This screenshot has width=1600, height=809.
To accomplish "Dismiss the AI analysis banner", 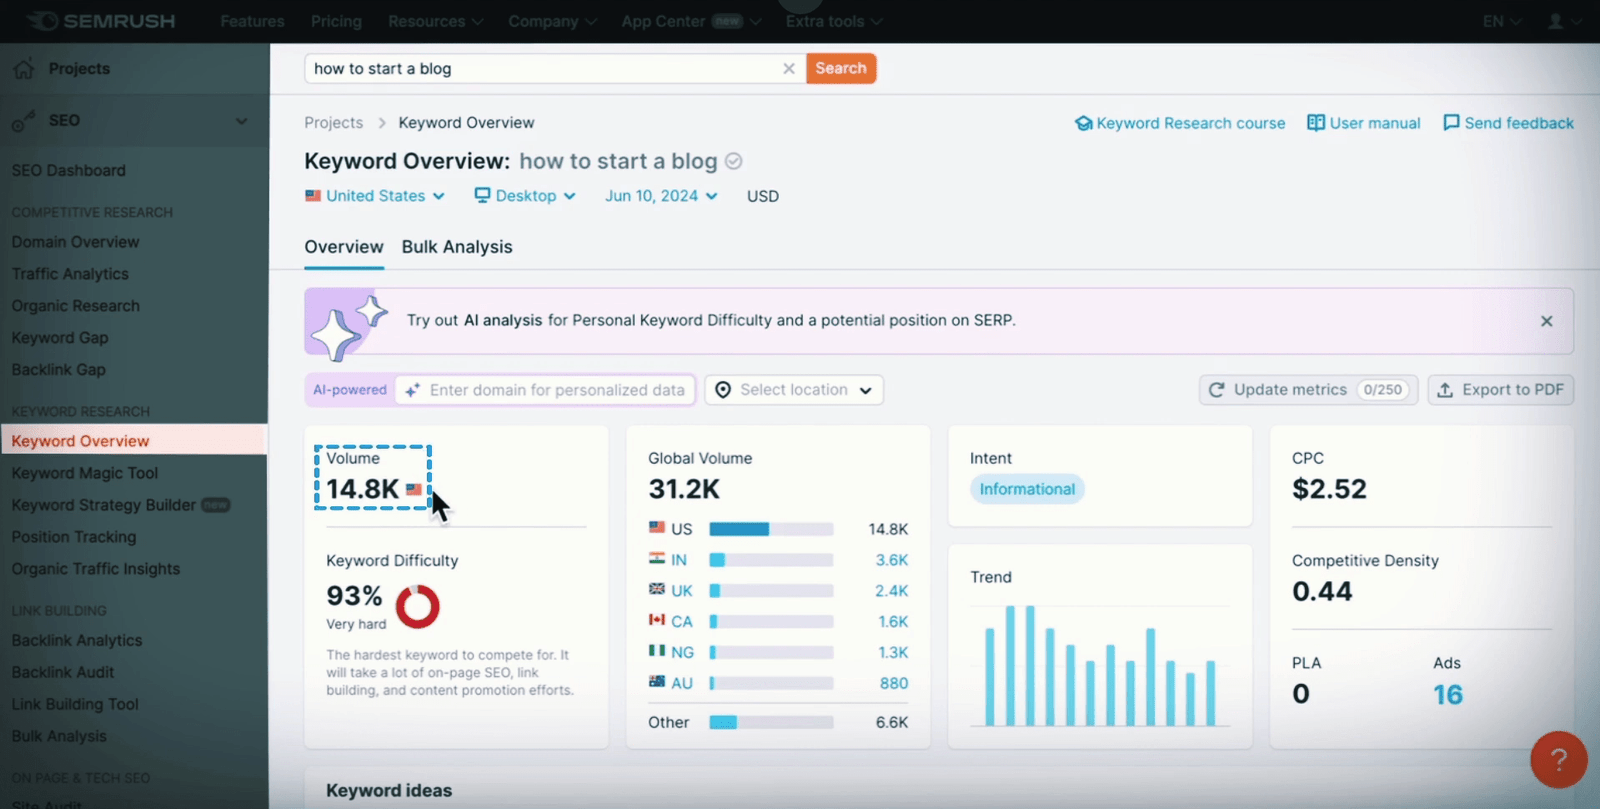I will point(1546,321).
